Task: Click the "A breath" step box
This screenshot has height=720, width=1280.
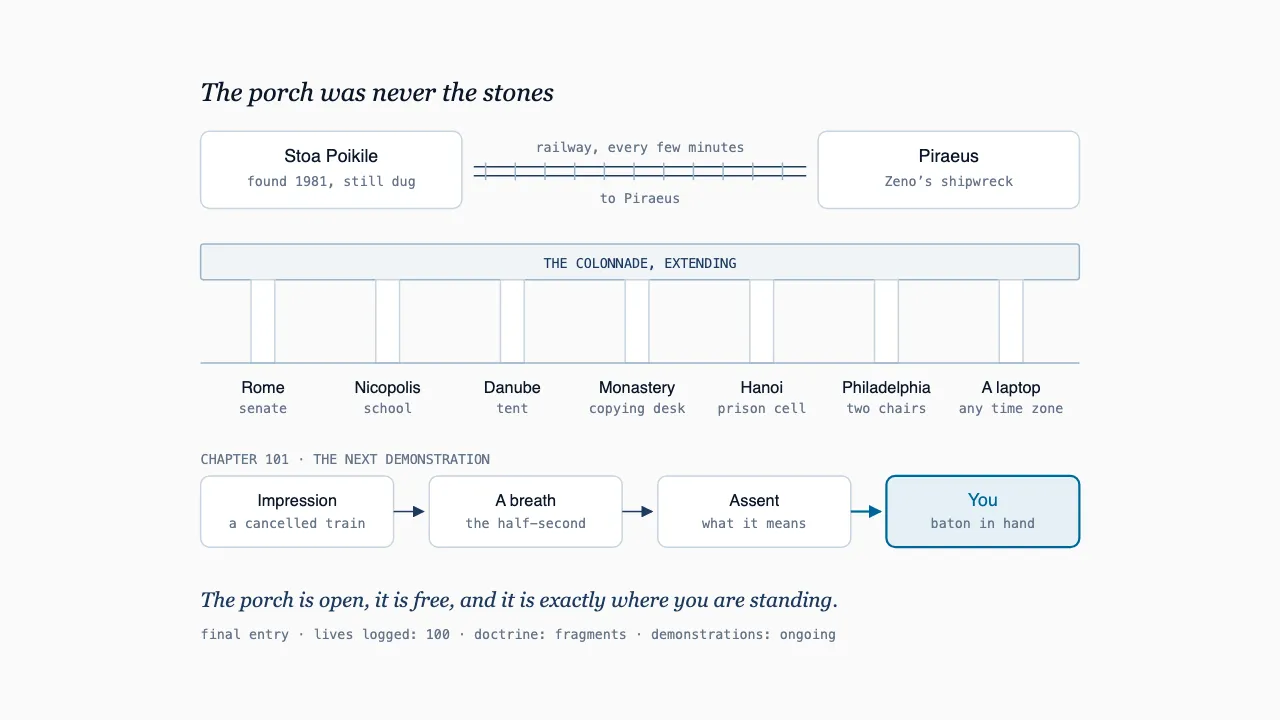Action: click(526, 511)
